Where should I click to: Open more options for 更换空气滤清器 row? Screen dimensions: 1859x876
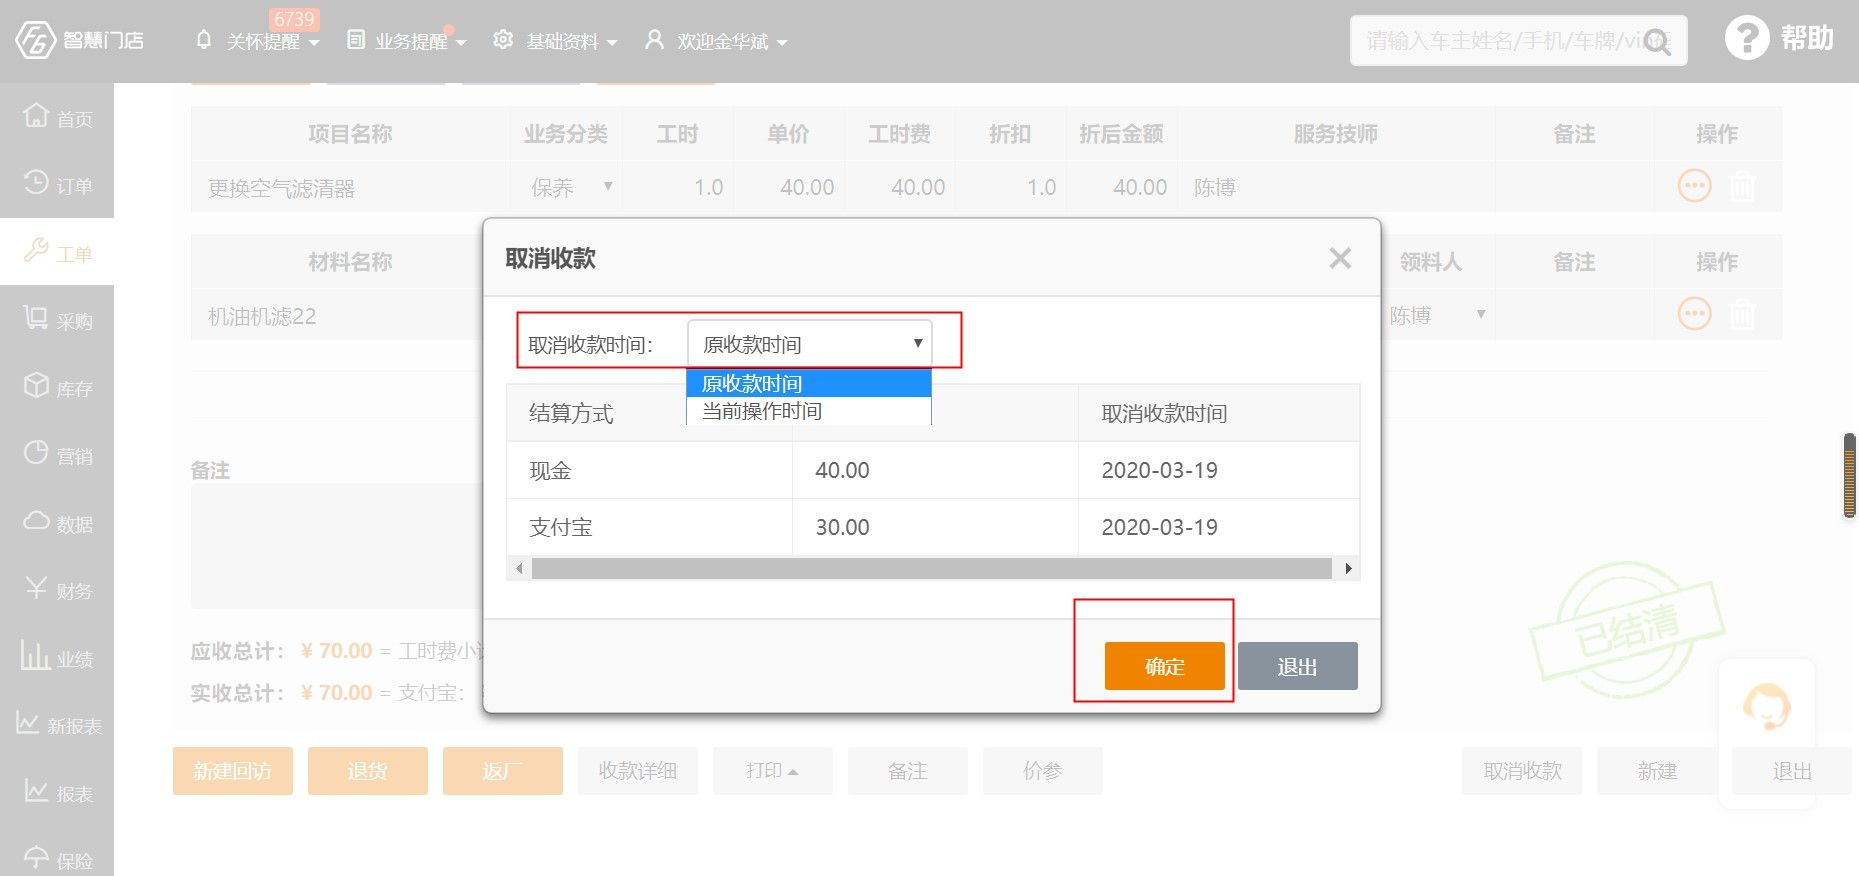(1694, 186)
